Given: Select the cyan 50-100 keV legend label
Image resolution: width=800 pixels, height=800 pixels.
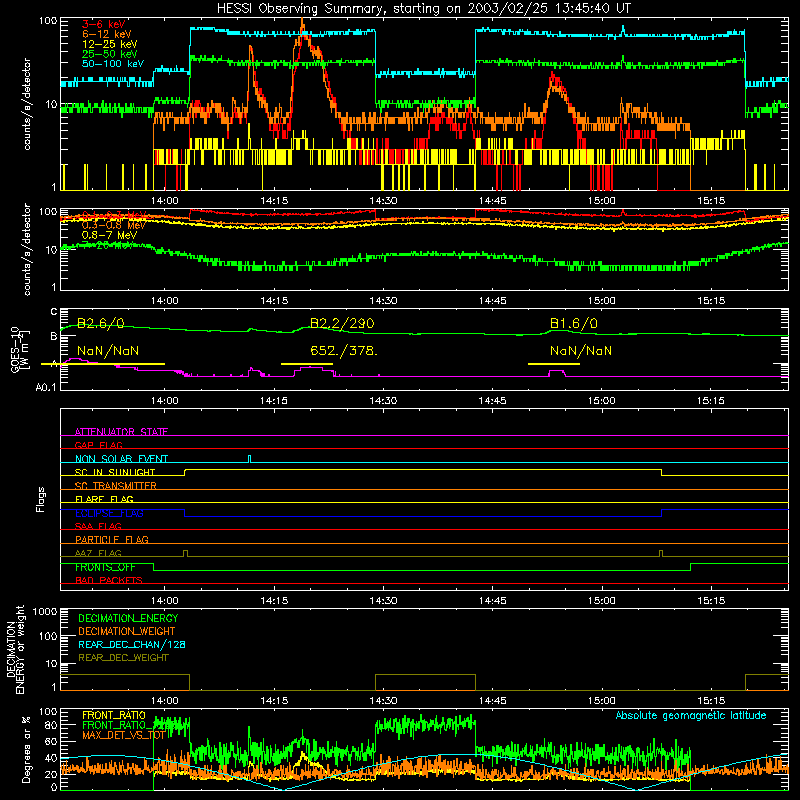Looking at the screenshot, I should tap(113, 64).
